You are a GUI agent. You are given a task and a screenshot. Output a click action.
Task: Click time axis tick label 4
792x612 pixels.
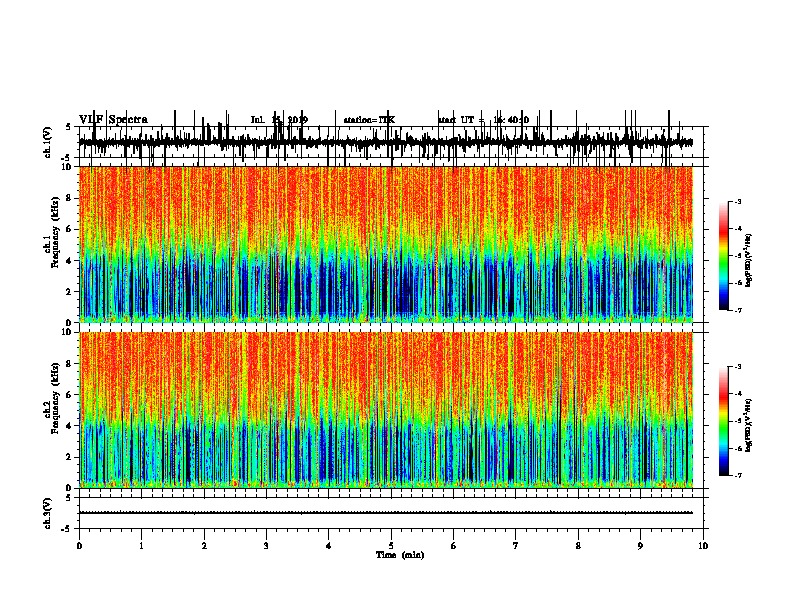pos(329,546)
